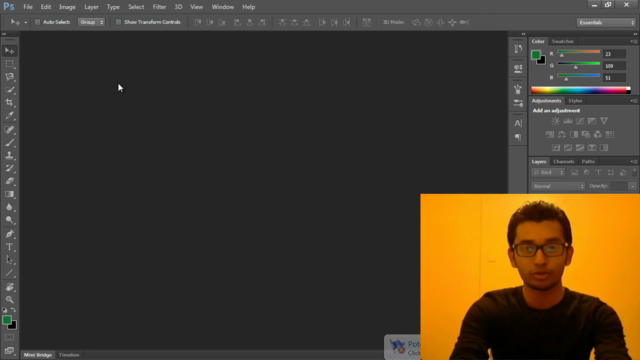640x360 pixels.
Task: Open the Color panel options menu
Action: pyautogui.click(x=633, y=41)
